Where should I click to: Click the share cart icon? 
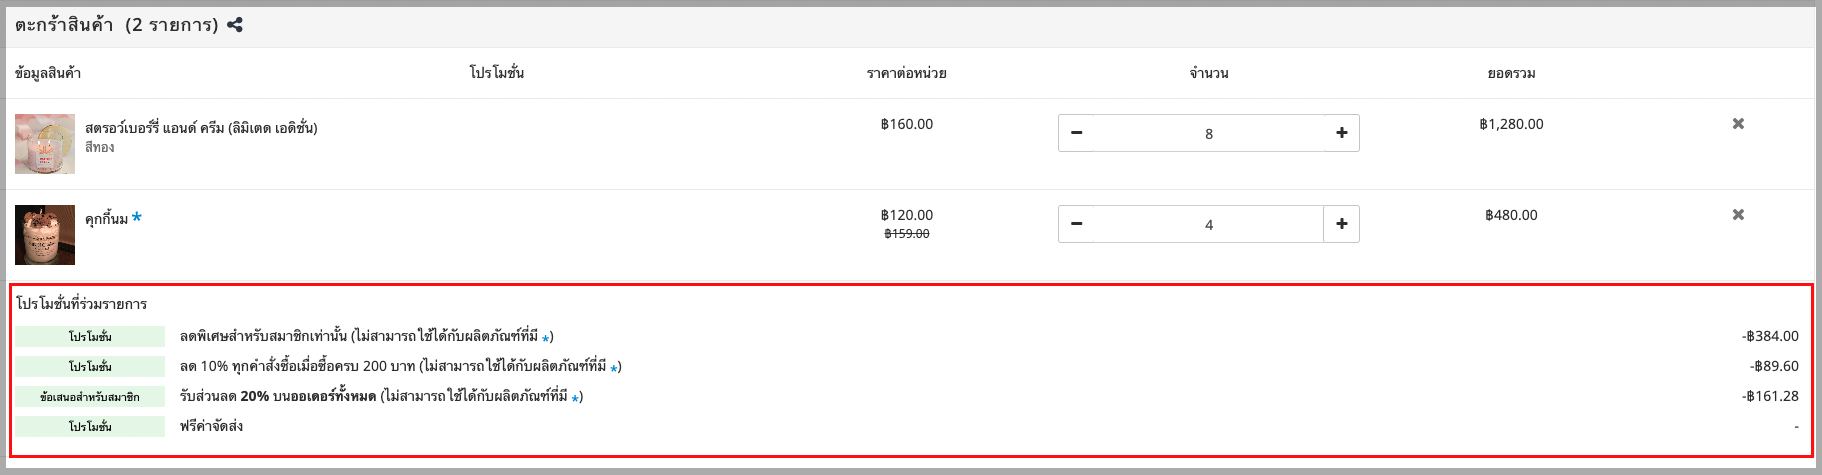point(235,25)
